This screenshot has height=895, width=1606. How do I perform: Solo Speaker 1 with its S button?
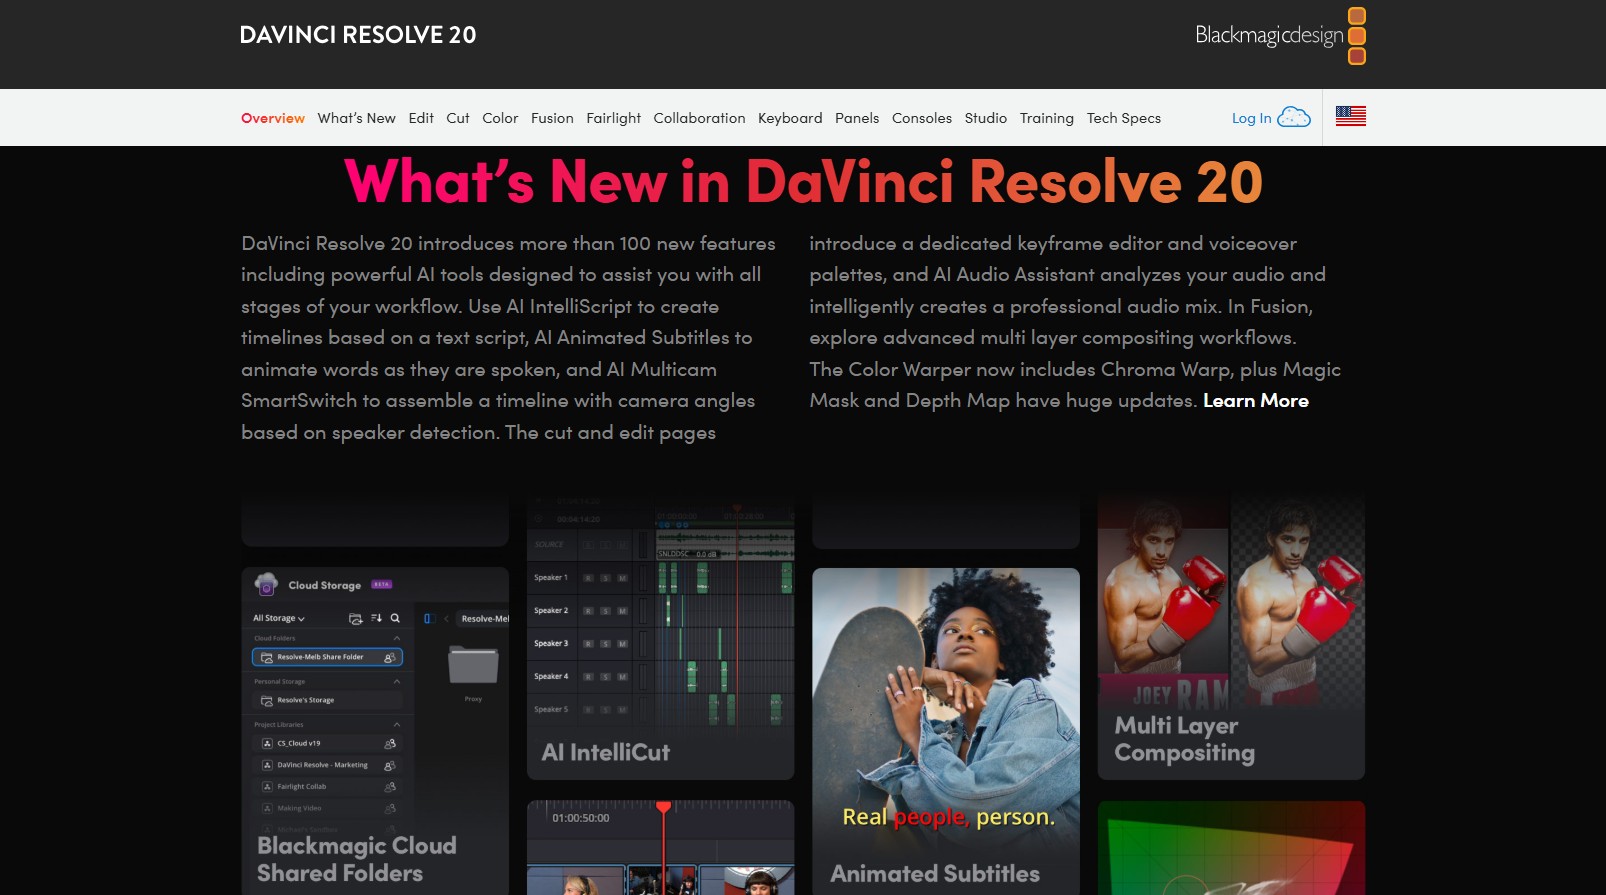[x=605, y=578]
